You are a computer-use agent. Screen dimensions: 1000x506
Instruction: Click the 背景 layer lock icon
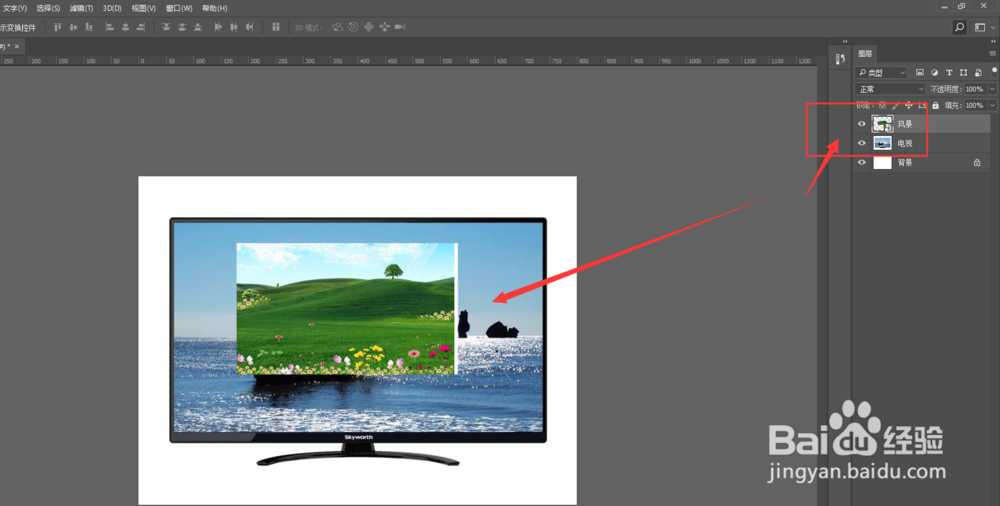976,163
